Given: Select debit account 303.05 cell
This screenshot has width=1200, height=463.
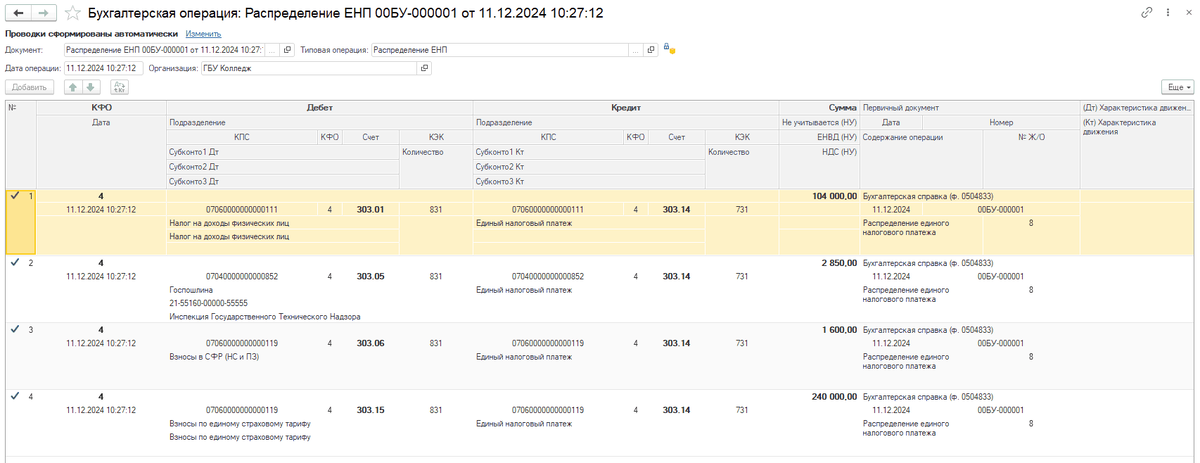Looking at the screenshot, I should coord(370,276).
